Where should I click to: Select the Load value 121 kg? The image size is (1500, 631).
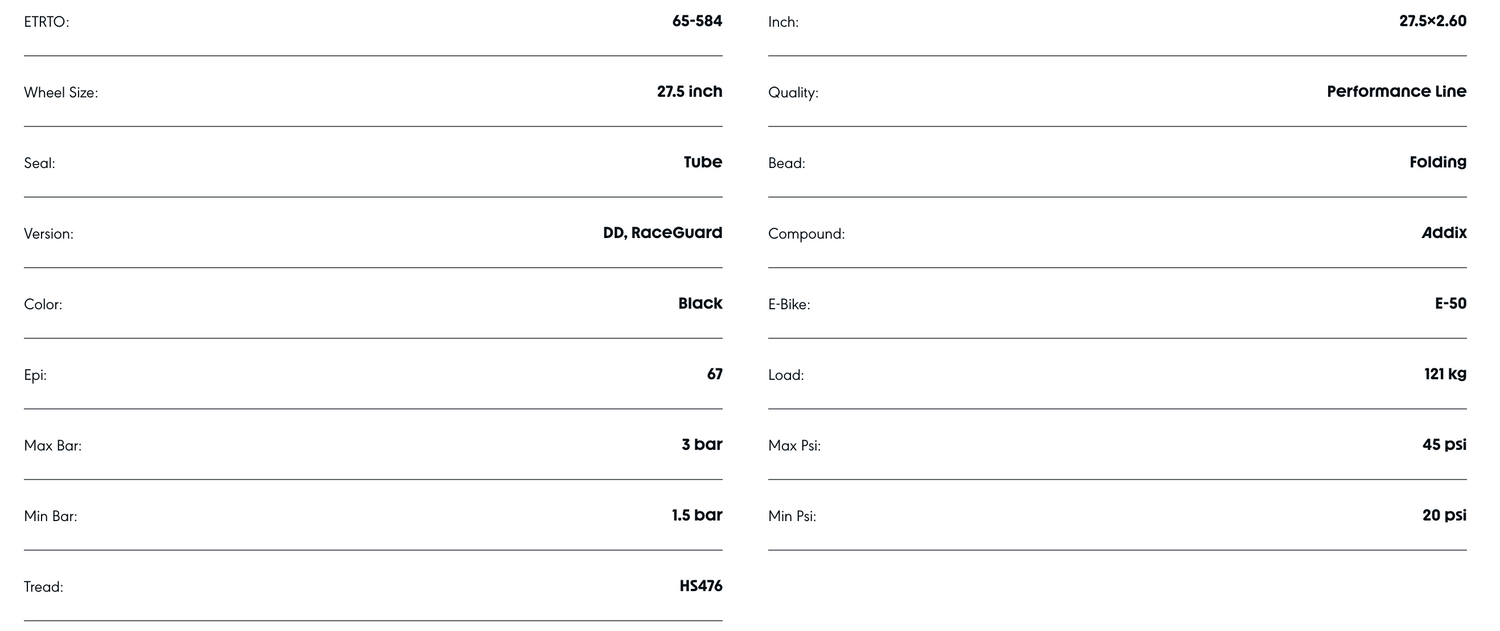1445,374
